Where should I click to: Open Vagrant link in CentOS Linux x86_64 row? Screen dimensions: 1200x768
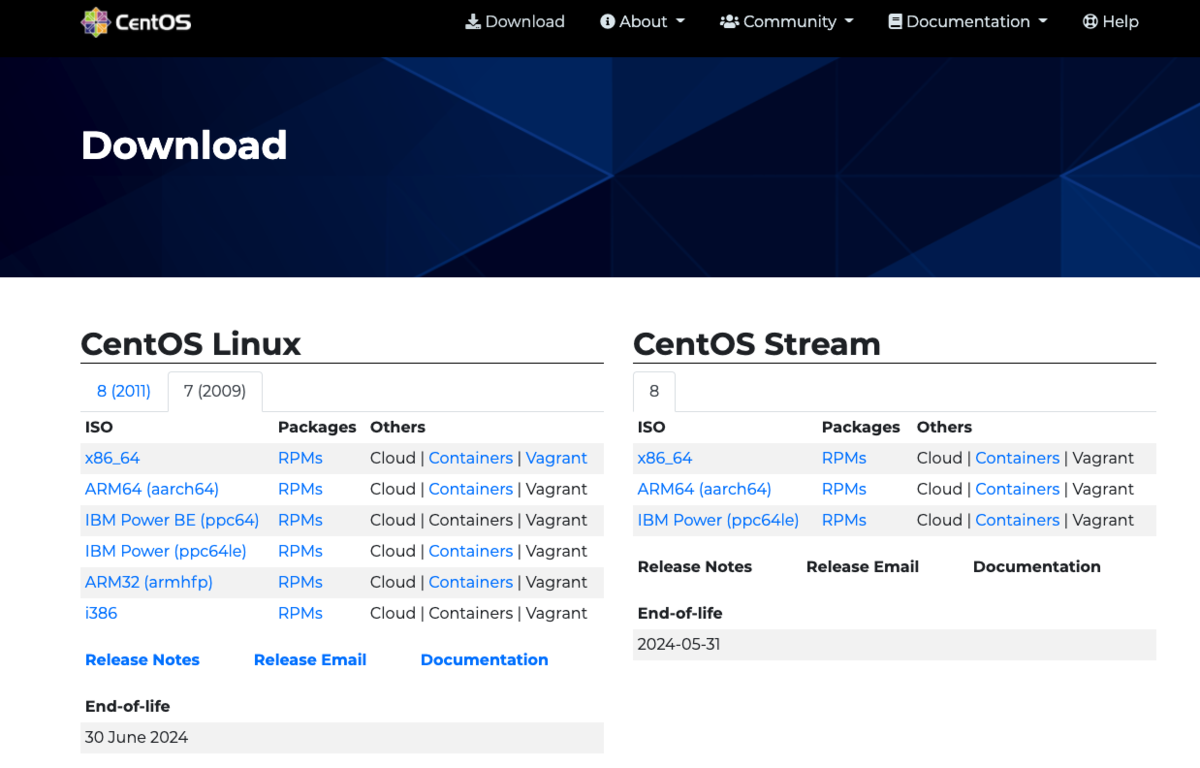point(556,458)
